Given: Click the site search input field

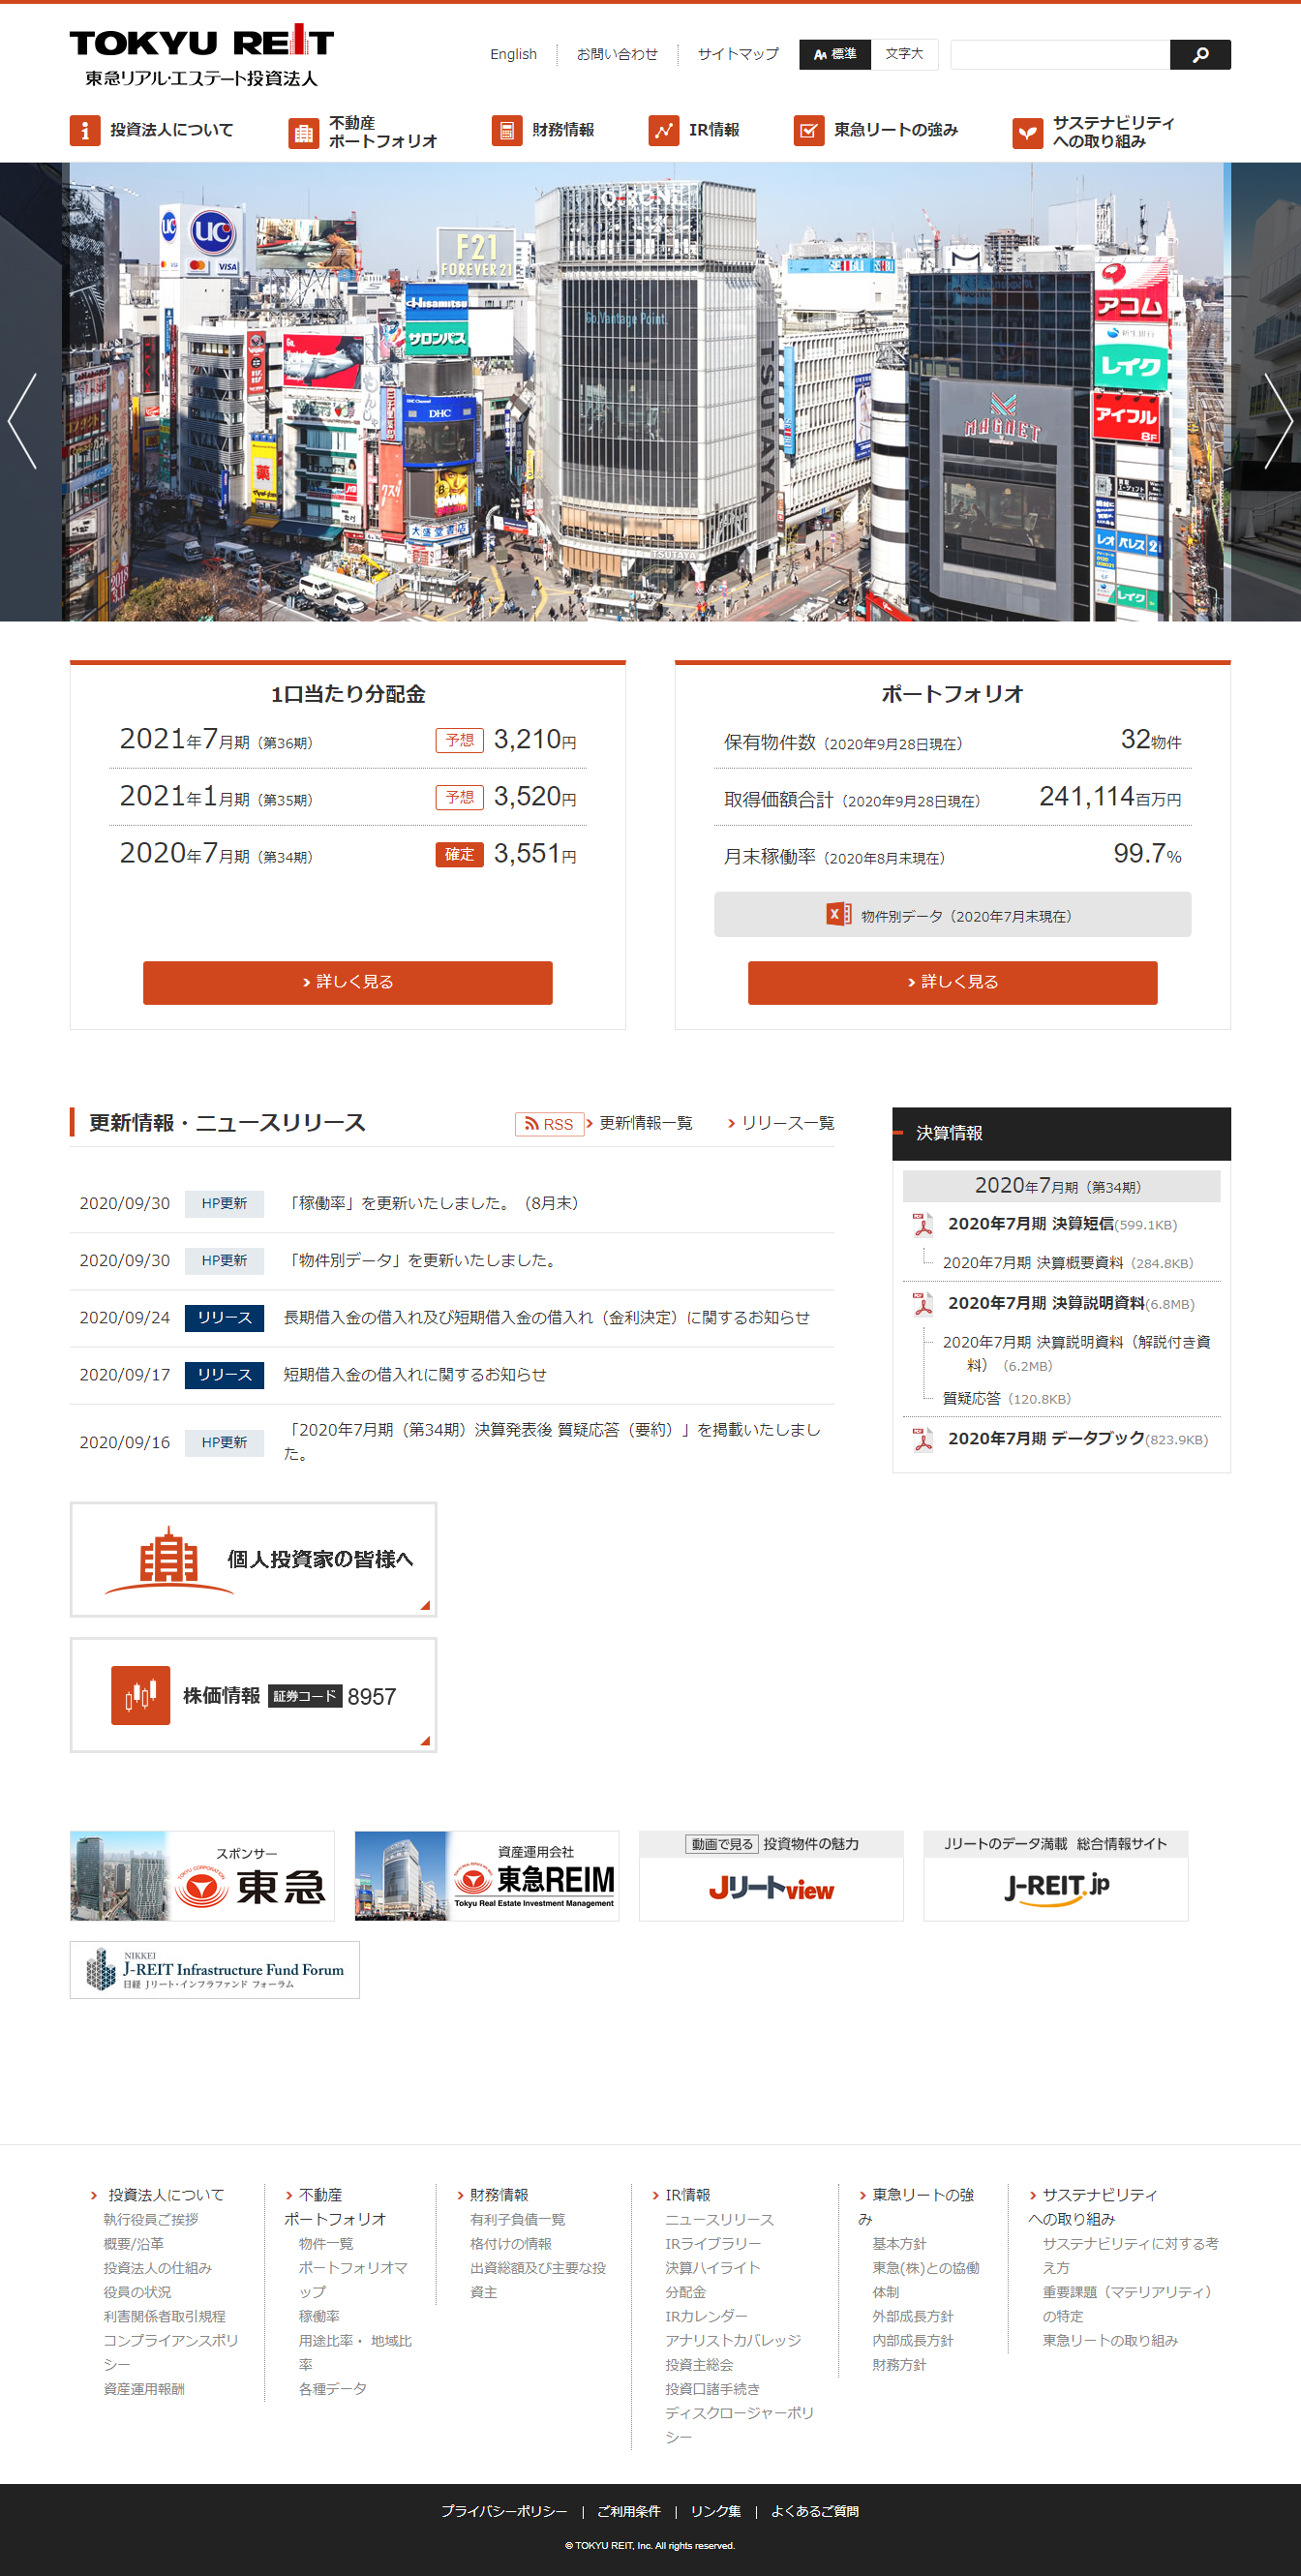Looking at the screenshot, I should click(x=1060, y=54).
